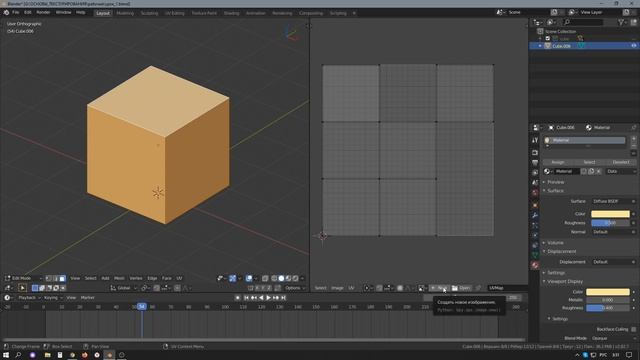Open the File menu
The image size is (640, 360).
pos(16,13)
